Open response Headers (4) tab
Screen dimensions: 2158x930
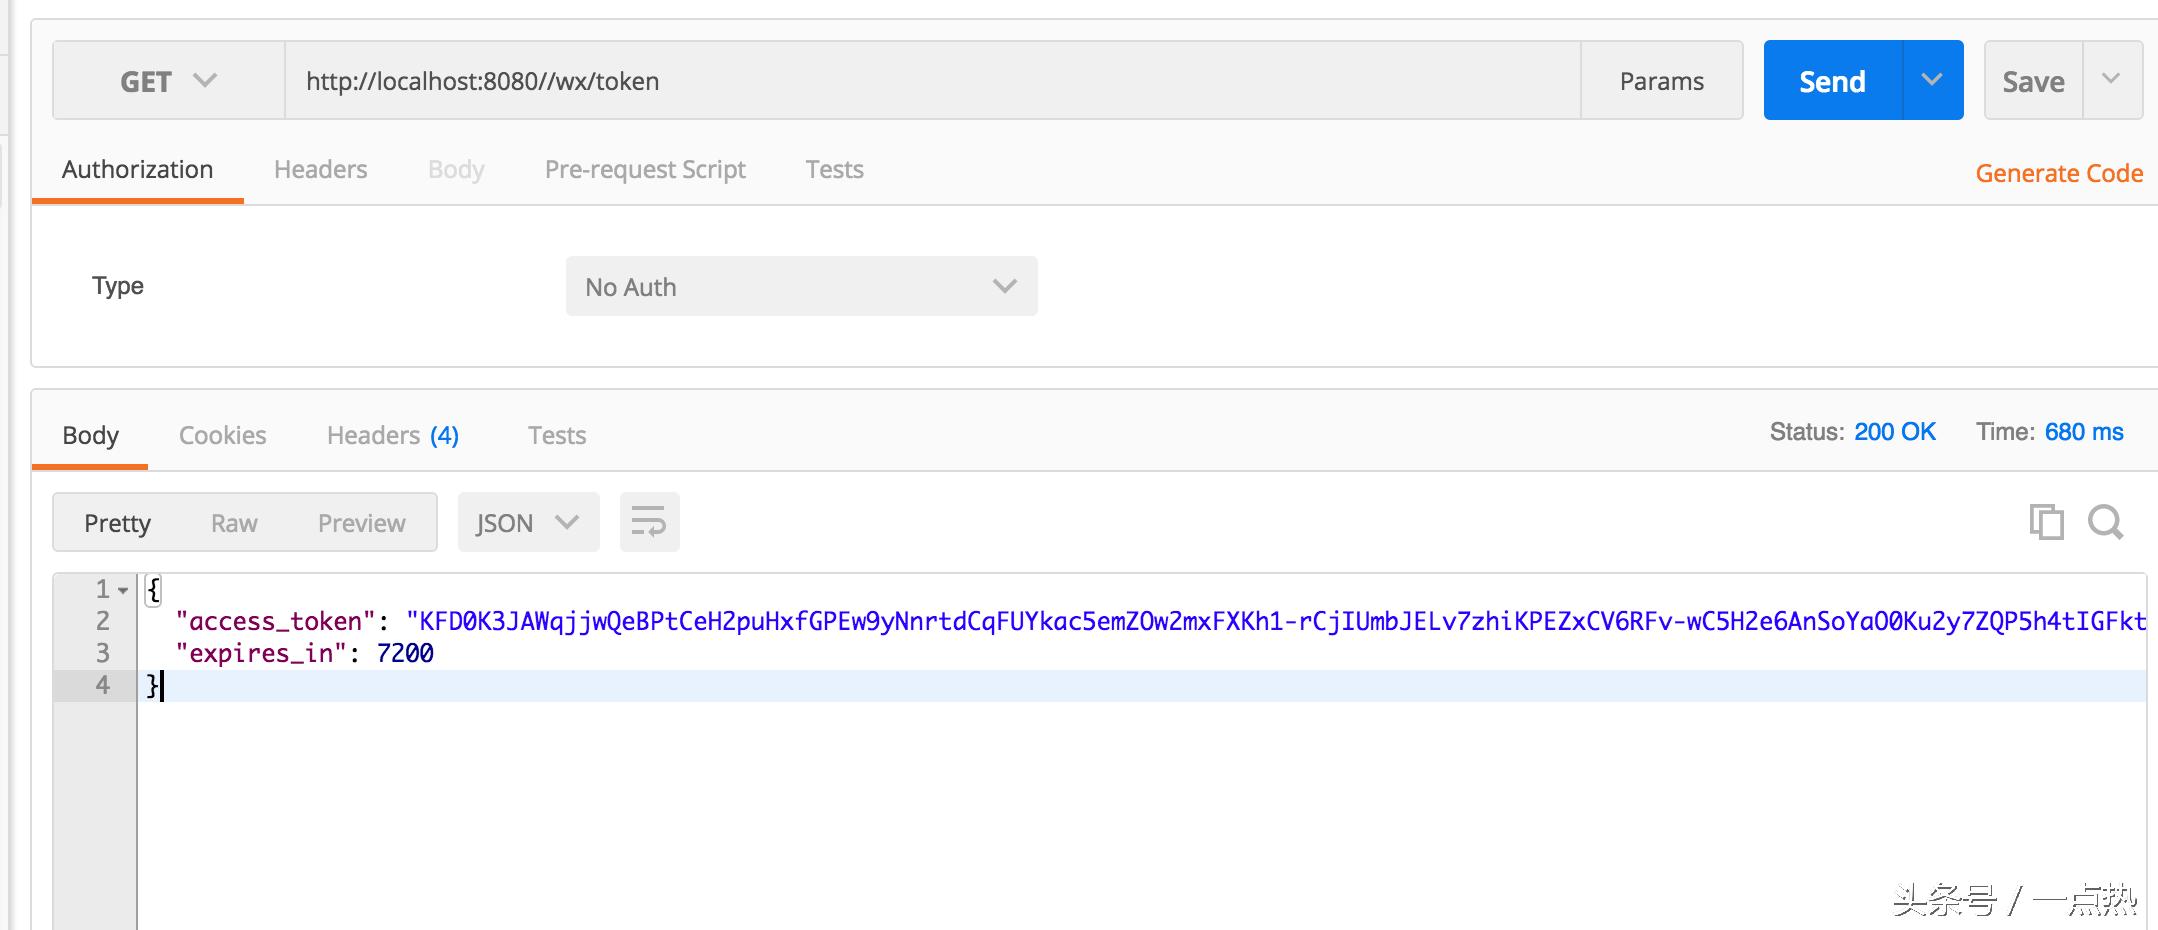click(392, 436)
